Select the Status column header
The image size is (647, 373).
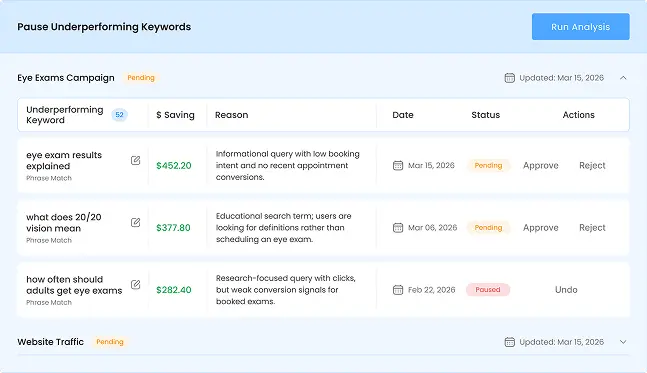[486, 115]
